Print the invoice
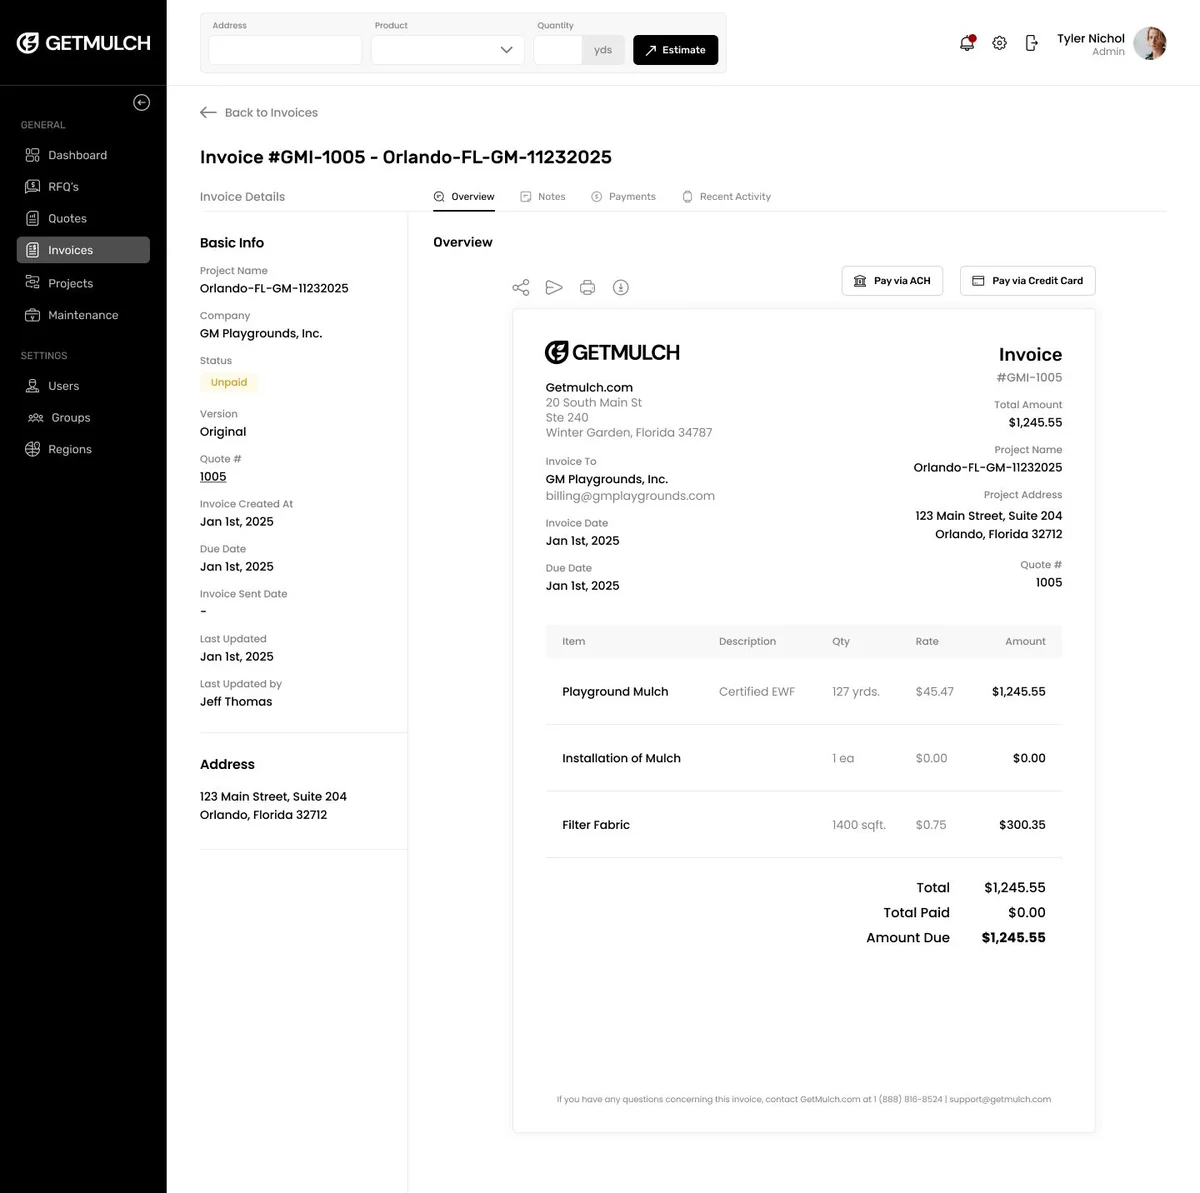 [x=587, y=288]
